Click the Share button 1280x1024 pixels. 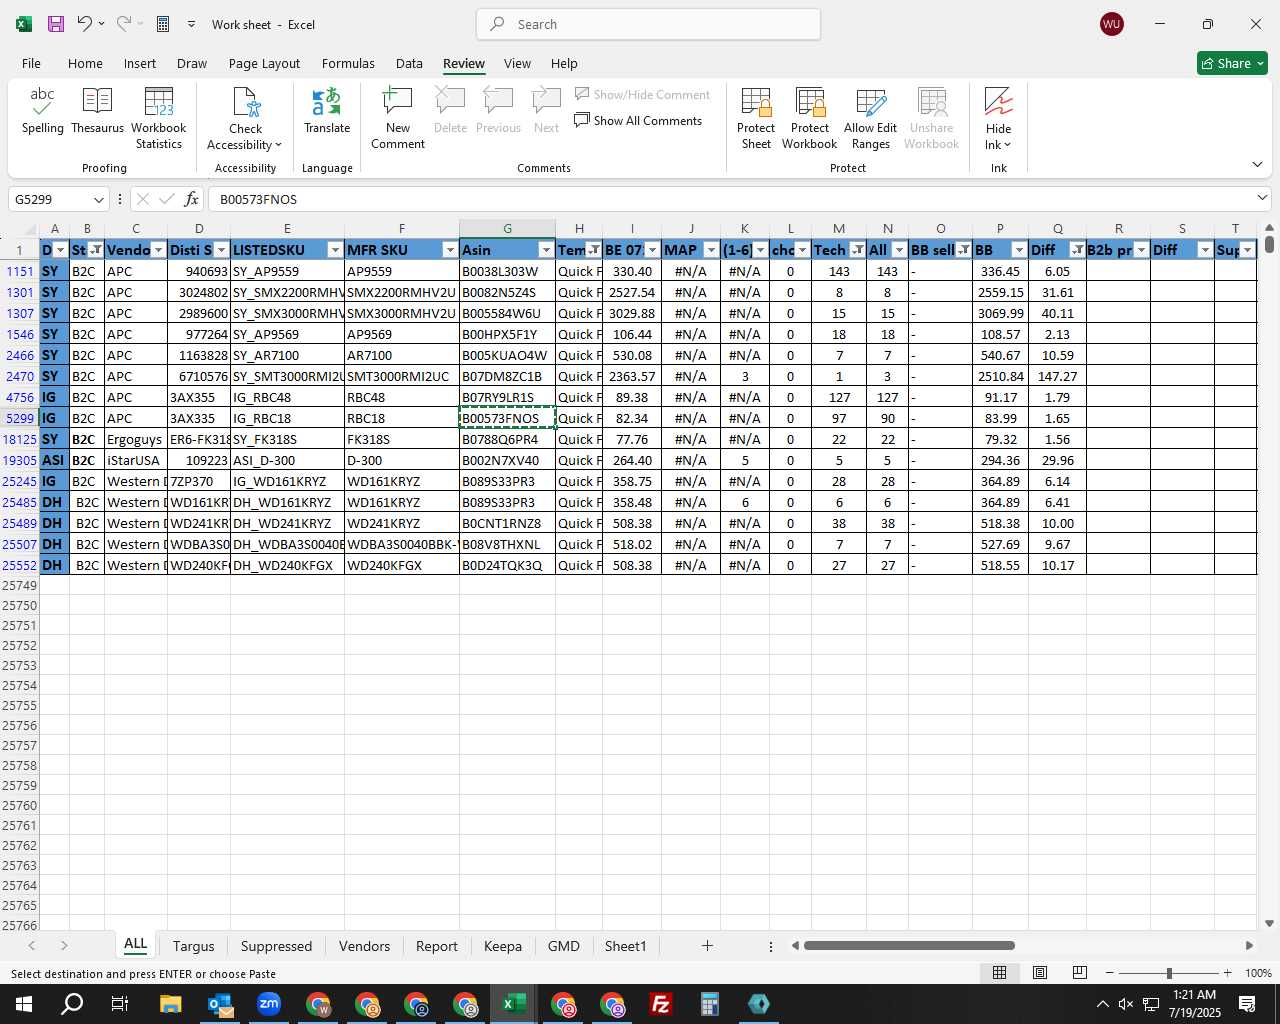coord(1232,63)
